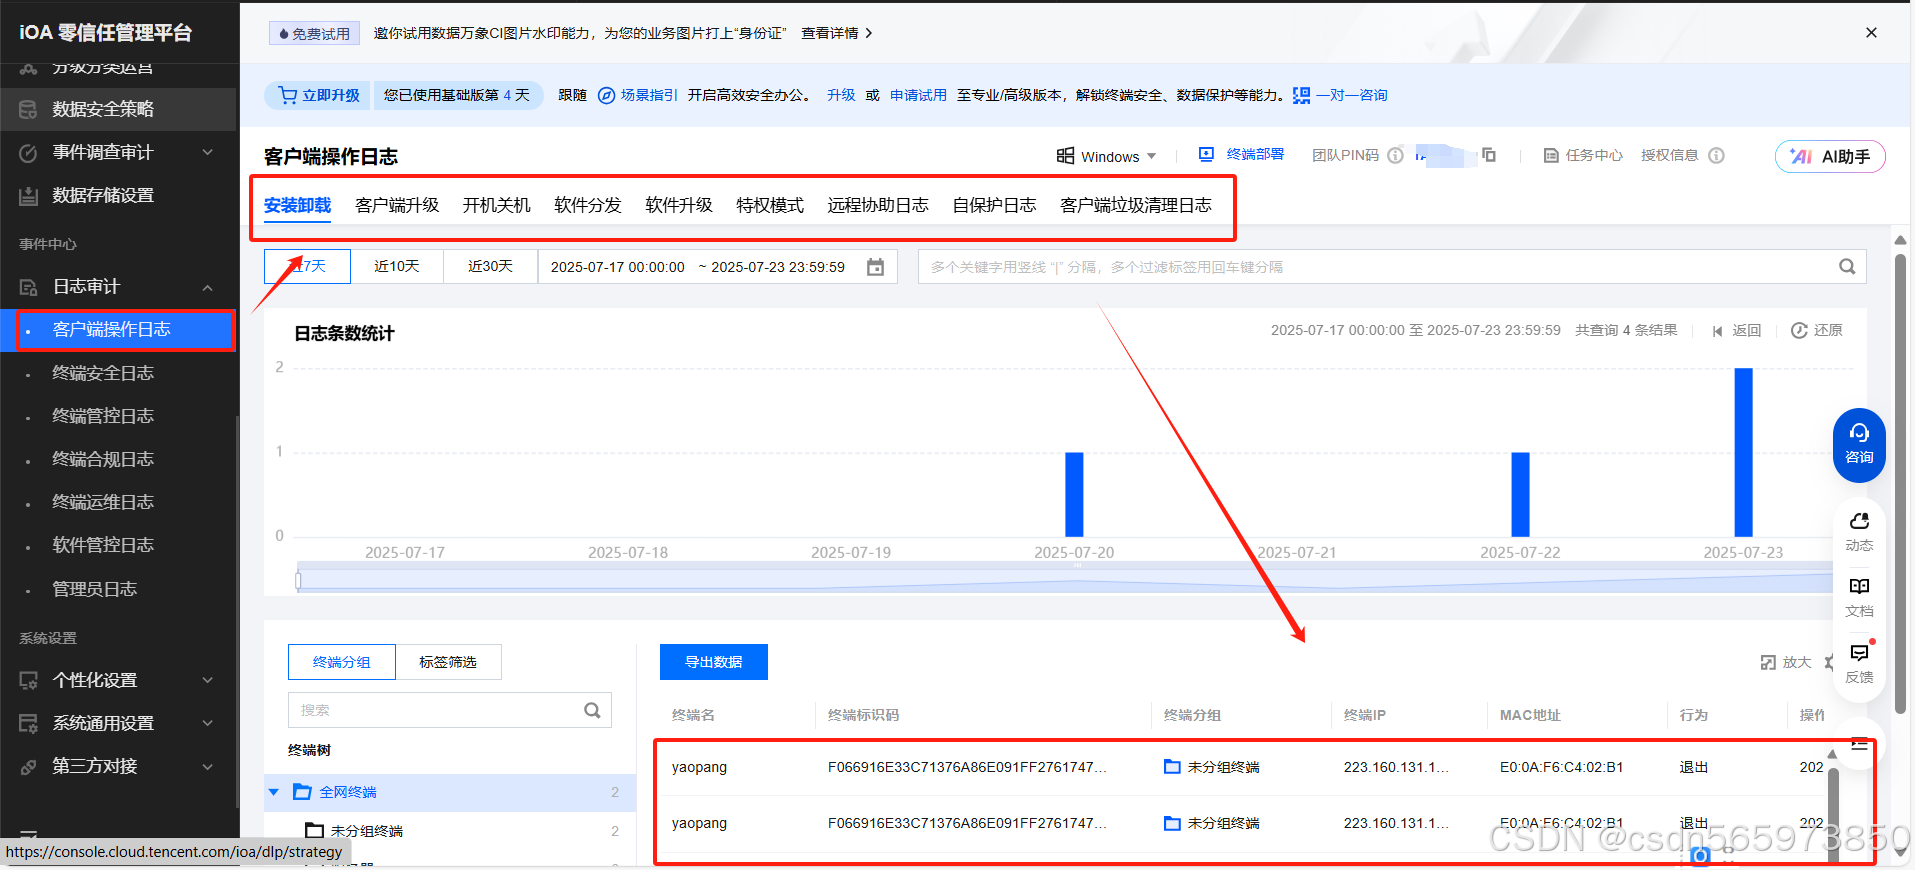Viewport: 1915px width, 870px height.
Task: Click the 2025-07-20 chart bar
Action: [1074, 494]
